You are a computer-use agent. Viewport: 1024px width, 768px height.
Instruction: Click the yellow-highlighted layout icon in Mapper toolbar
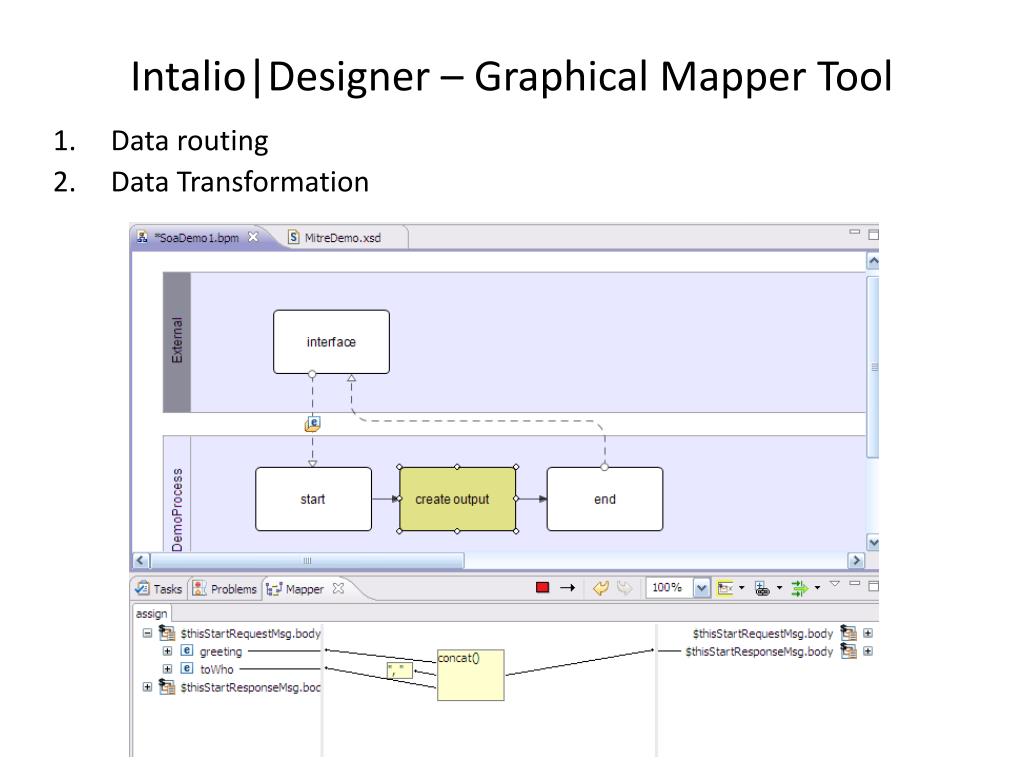click(725, 588)
